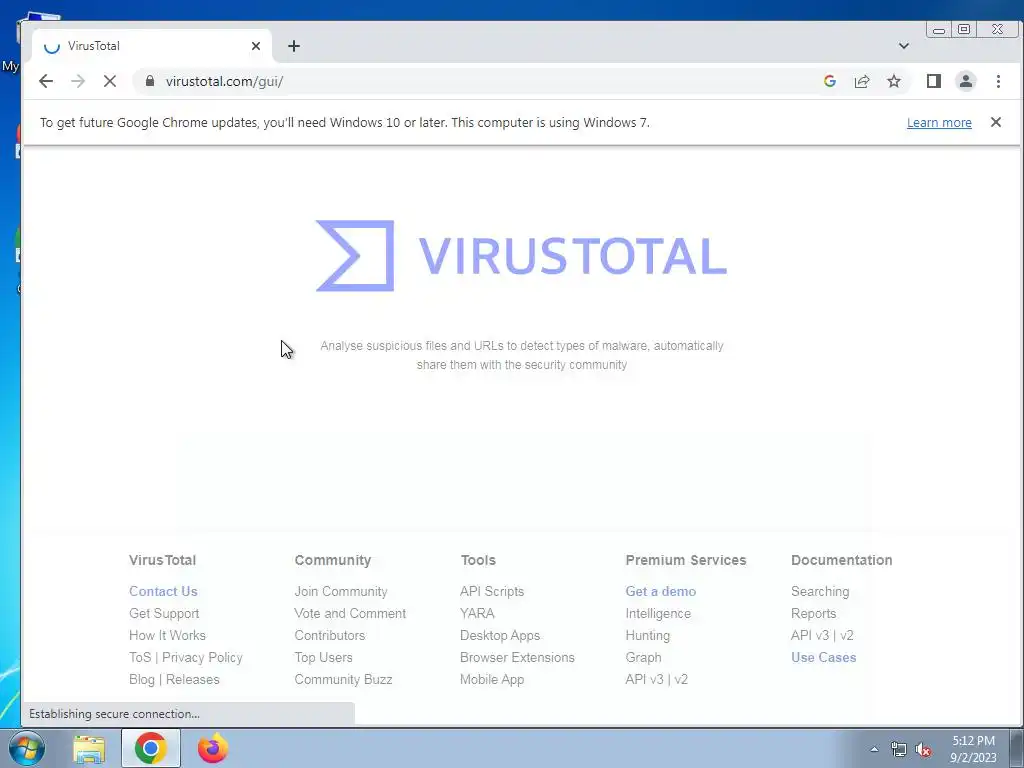This screenshot has width=1024, height=768.
Task: Open the Graph link
Action: 643,658
